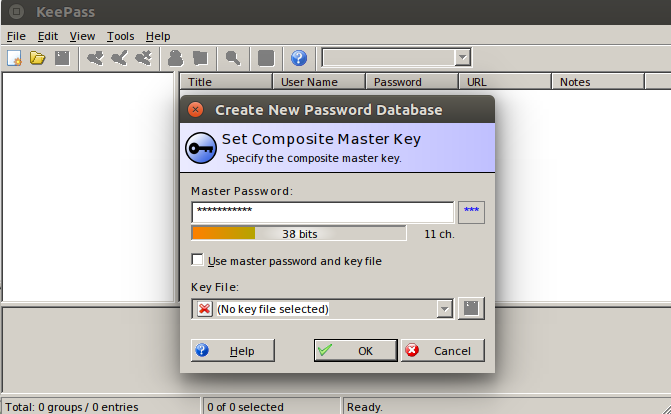The height and width of the screenshot is (414, 671).
Task: Click the URL column header
Action: coord(505,82)
